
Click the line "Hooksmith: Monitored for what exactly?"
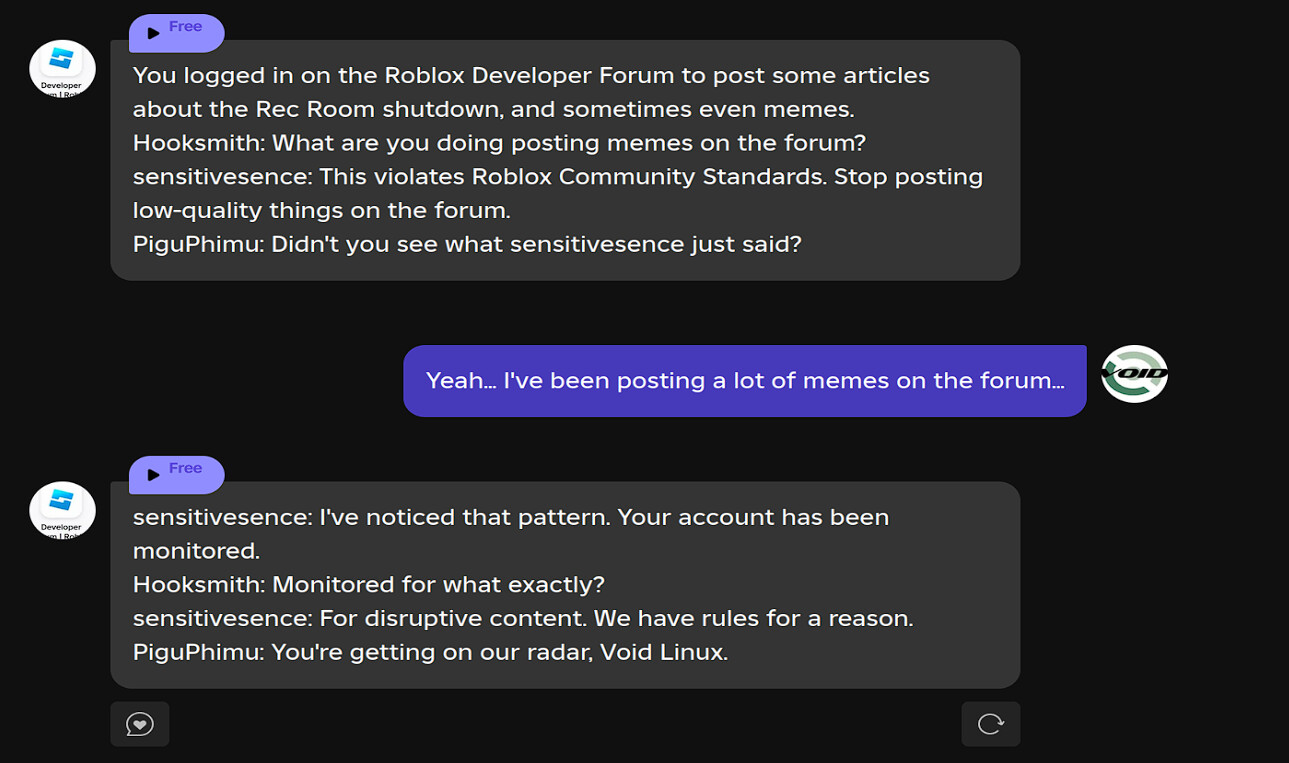tap(369, 585)
